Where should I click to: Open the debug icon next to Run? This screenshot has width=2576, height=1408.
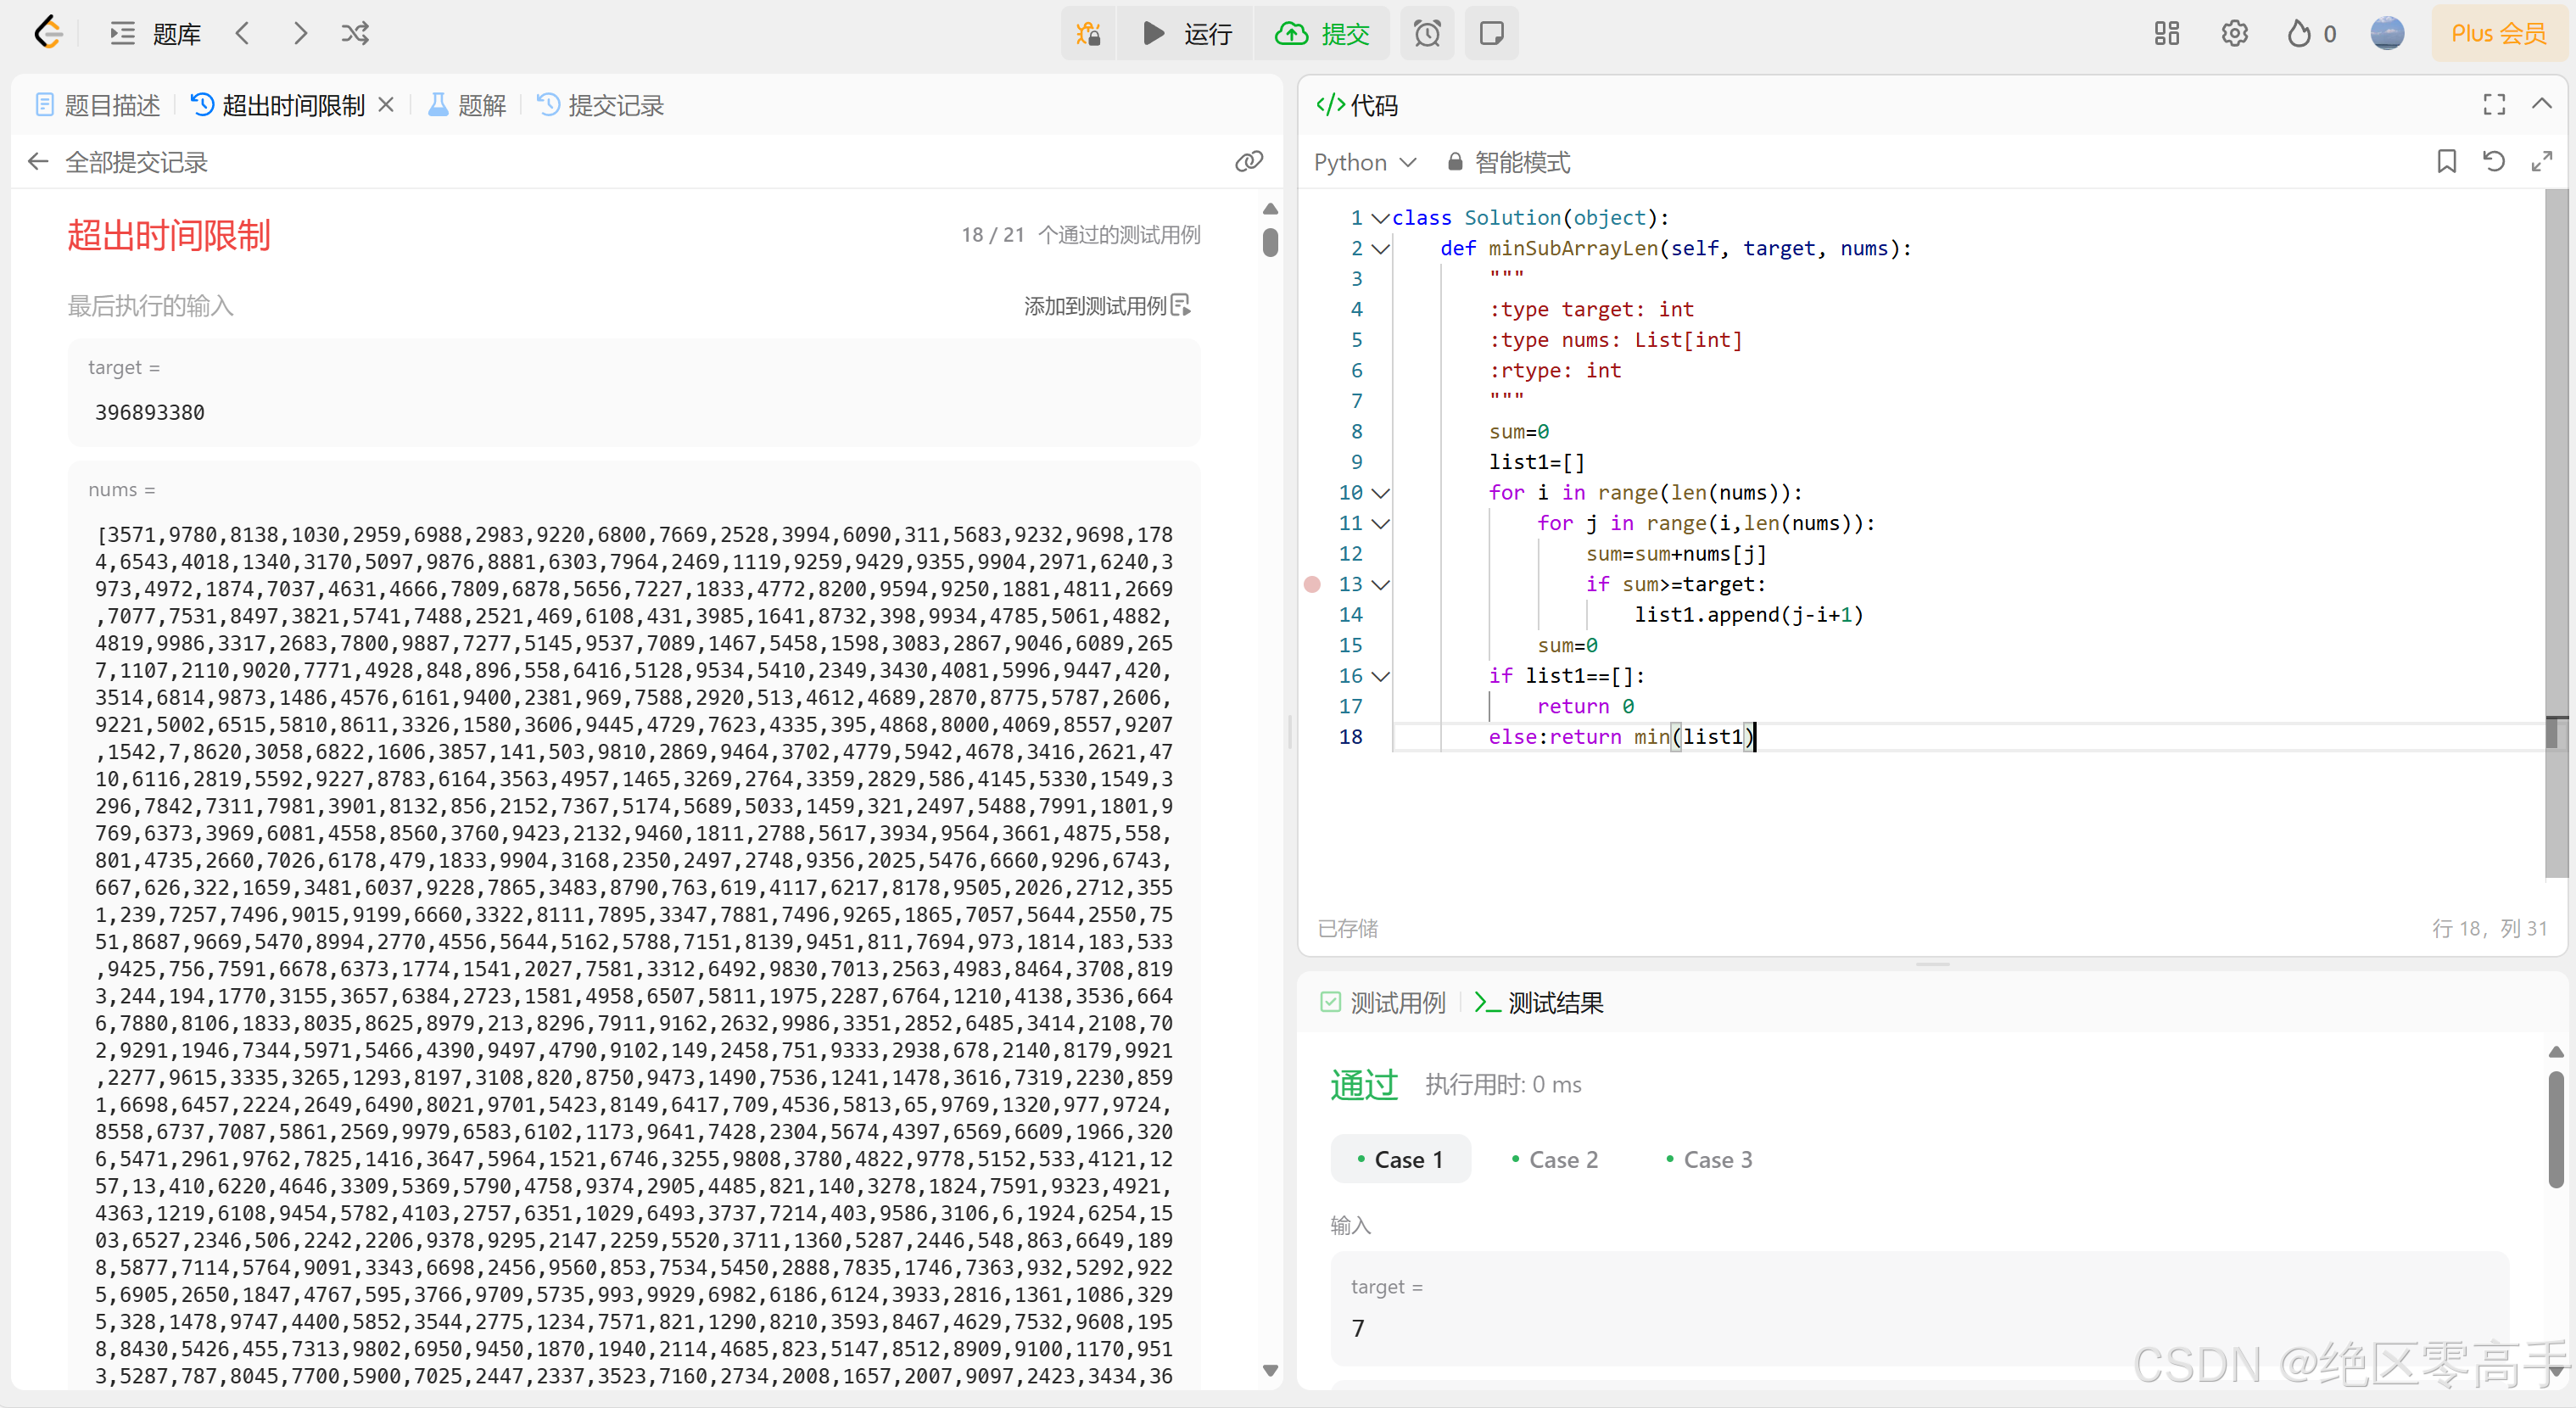pos(1088,34)
